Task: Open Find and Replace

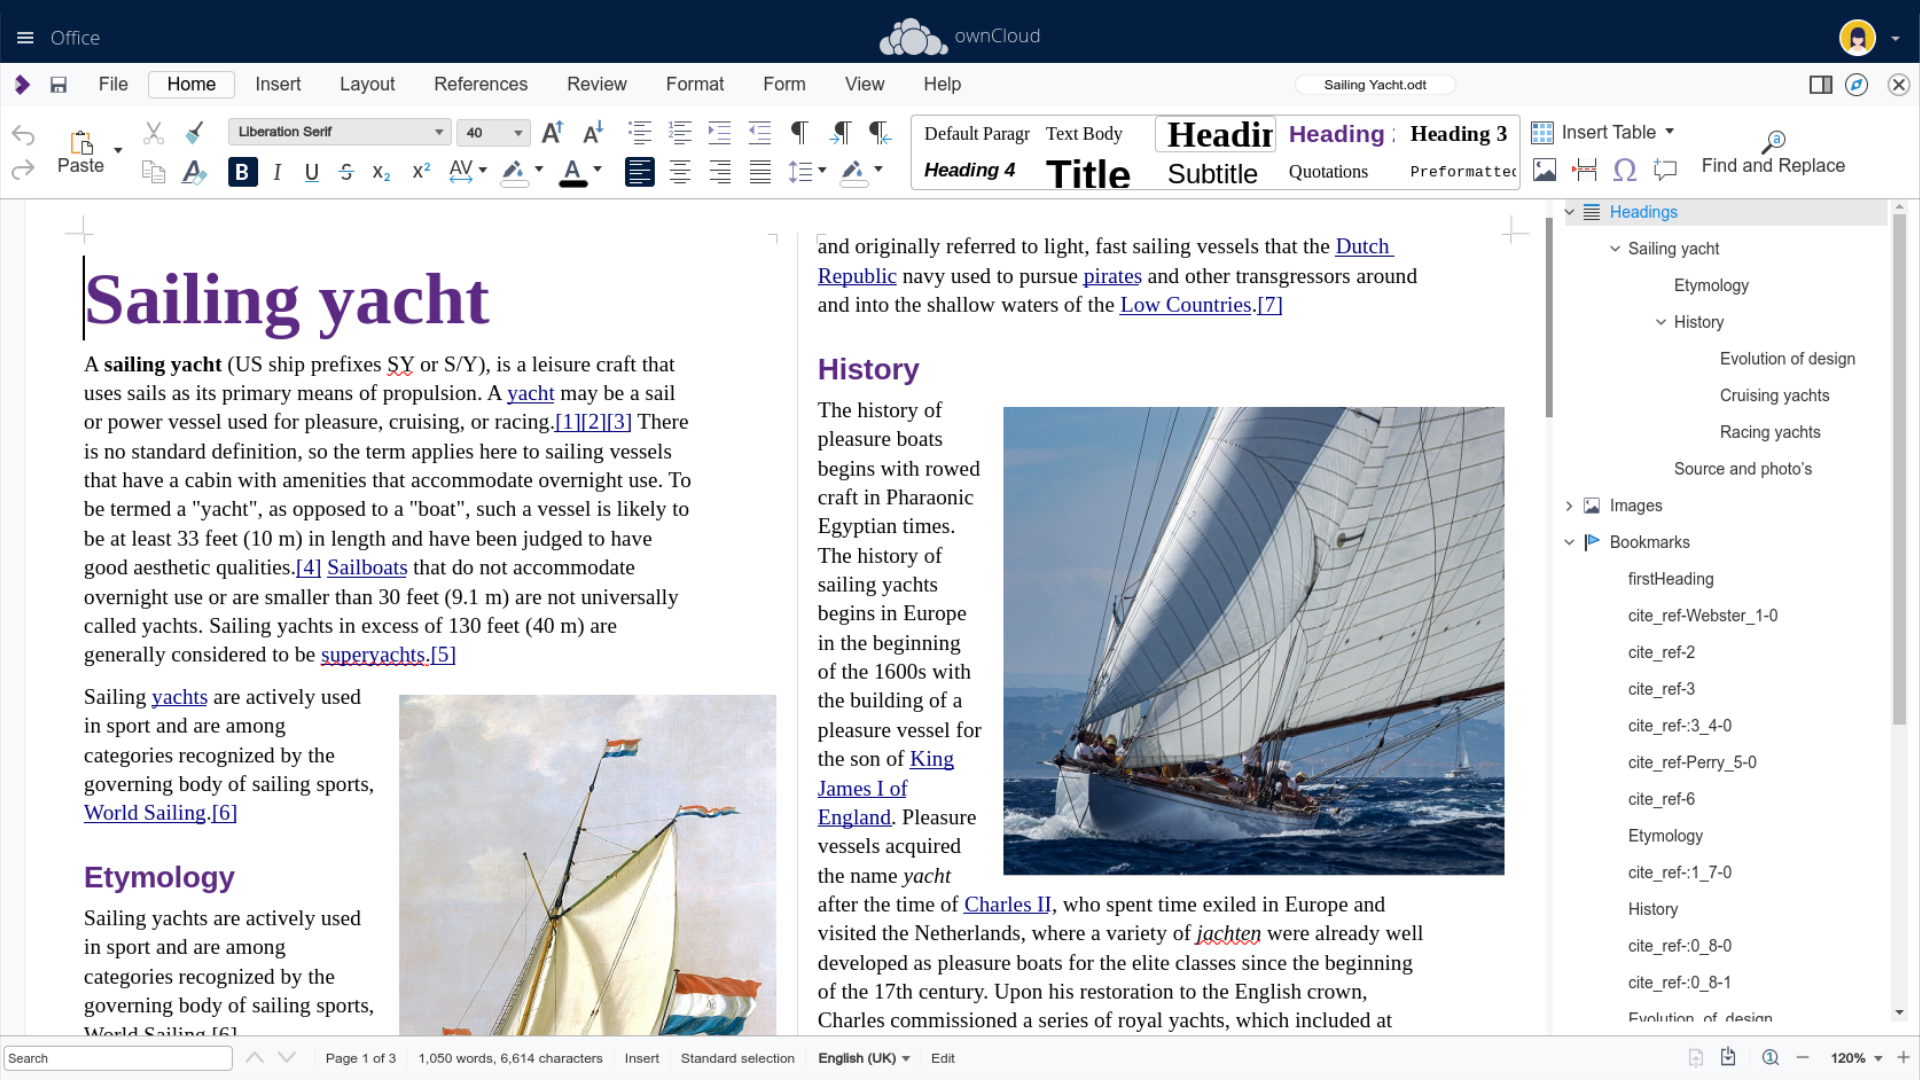Action: click(1773, 153)
